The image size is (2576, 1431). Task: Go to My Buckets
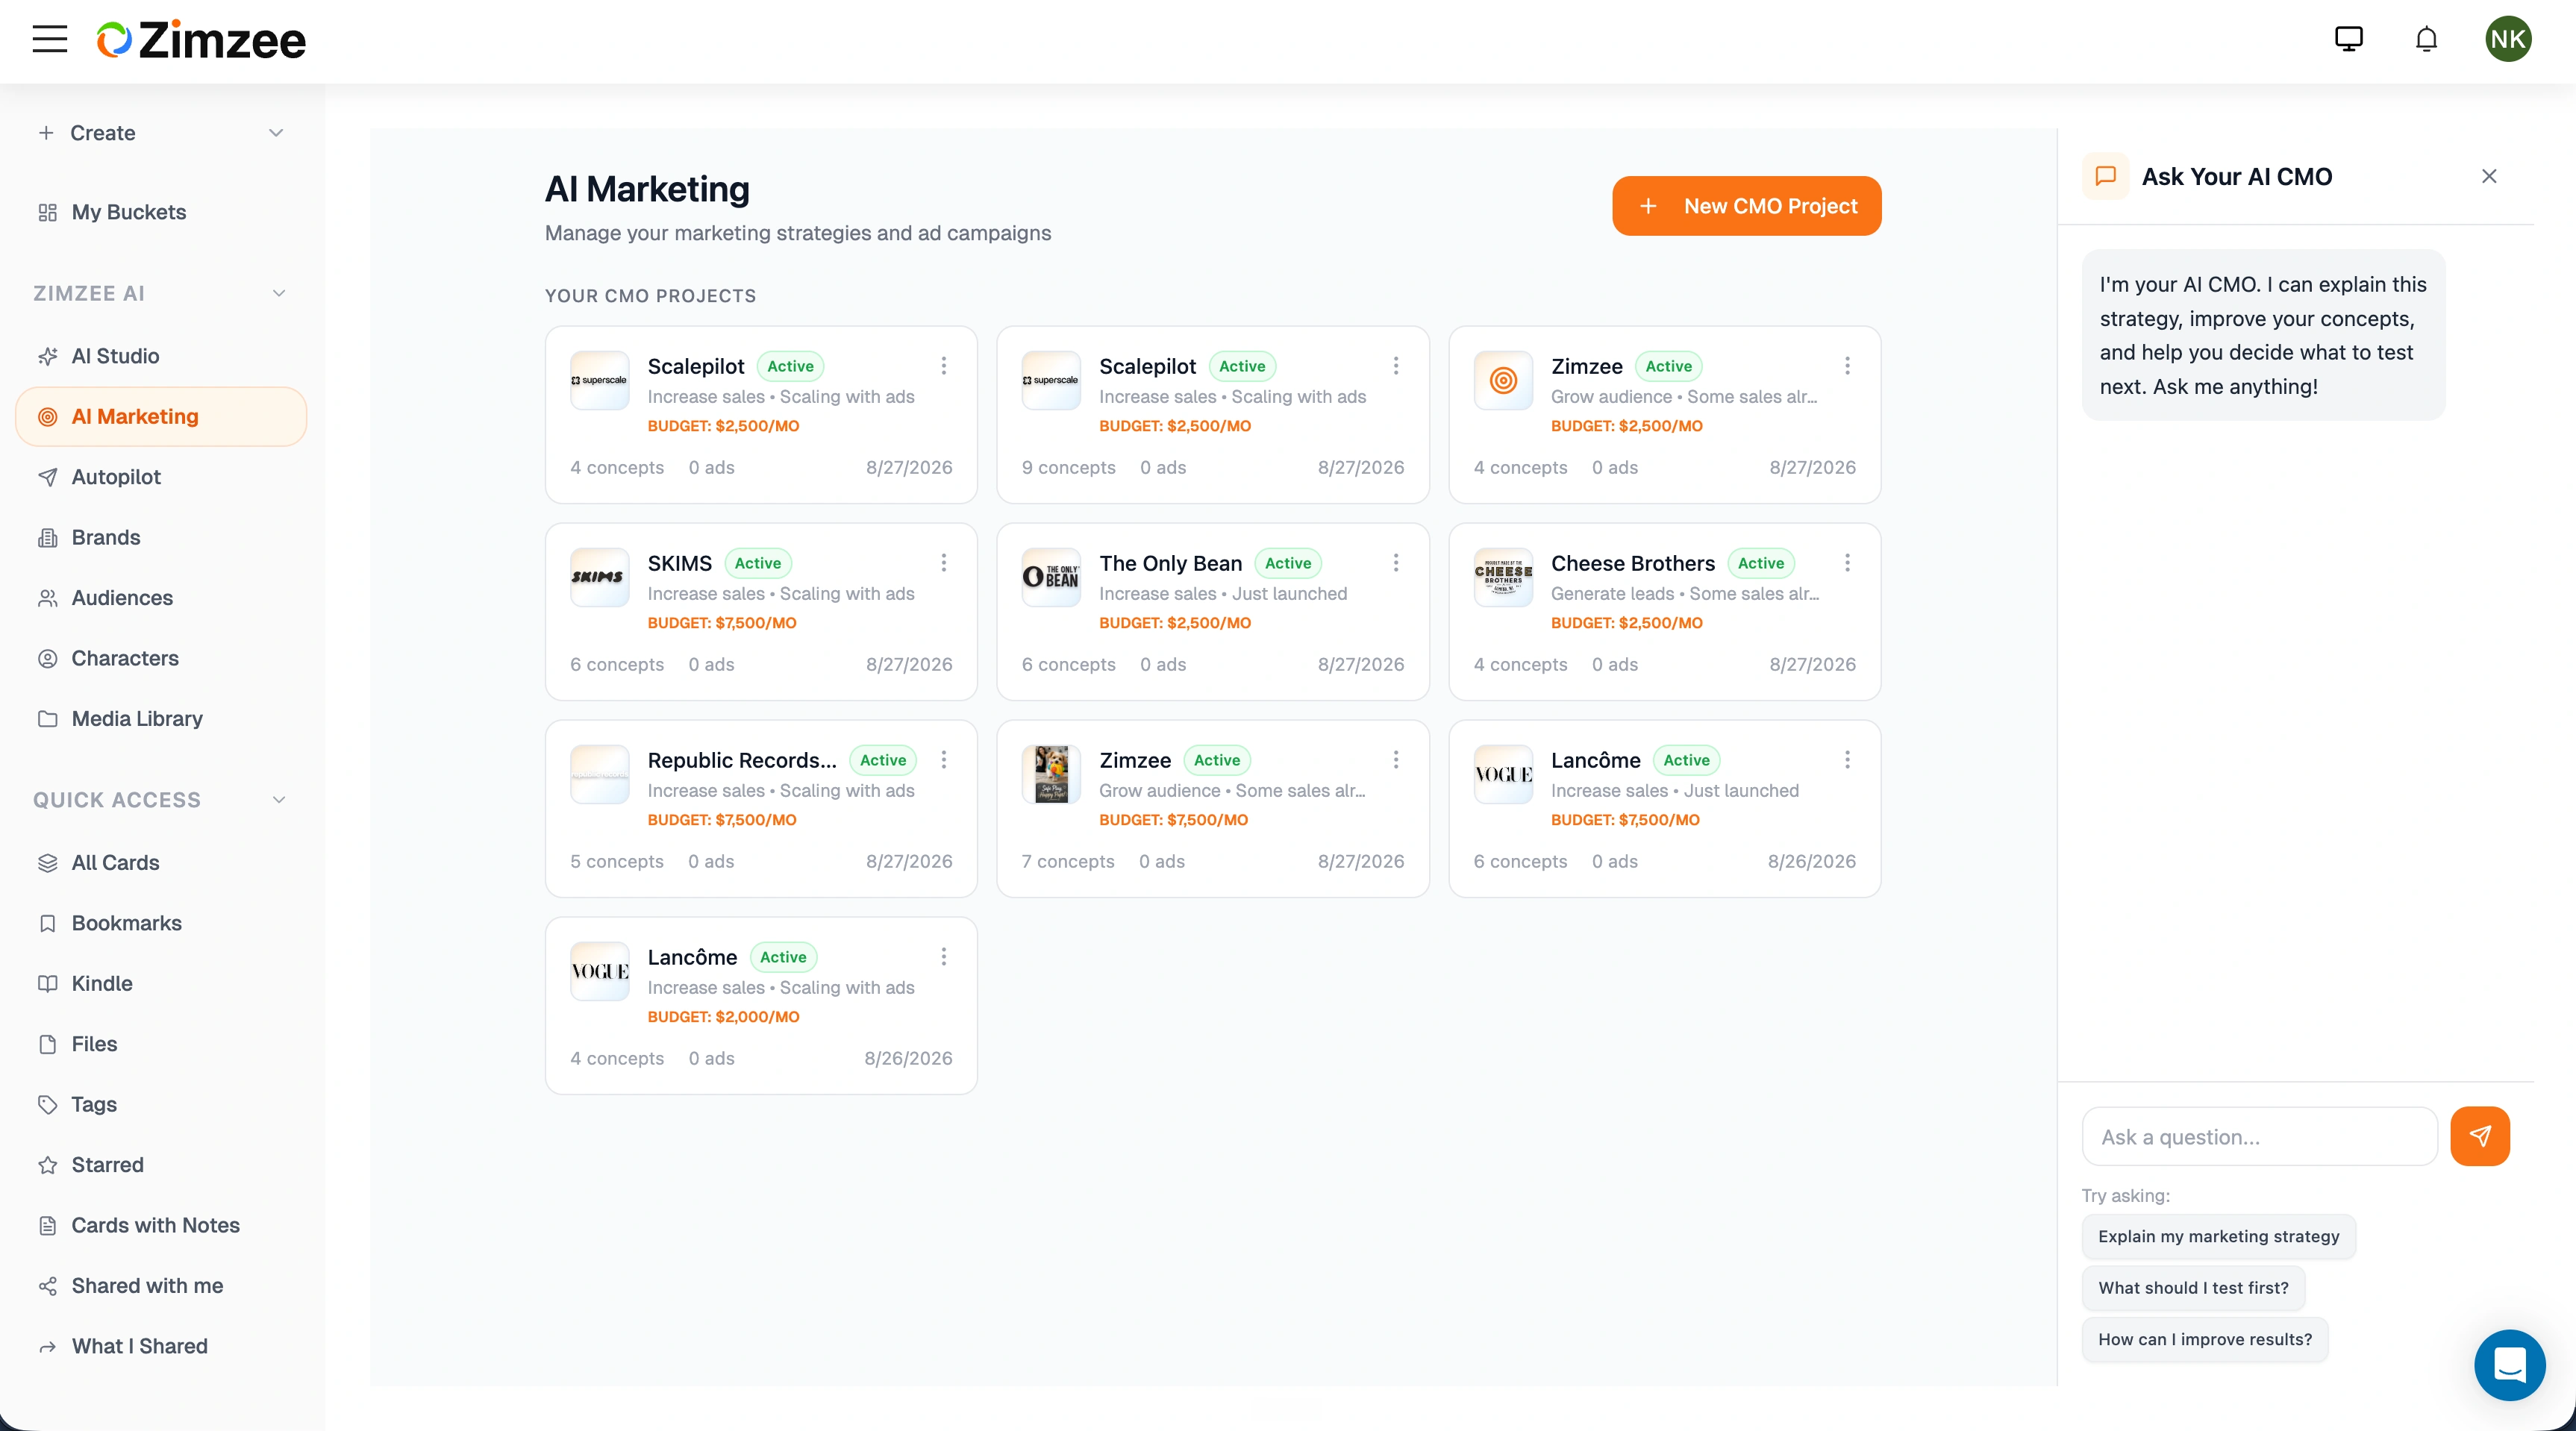click(161, 212)
